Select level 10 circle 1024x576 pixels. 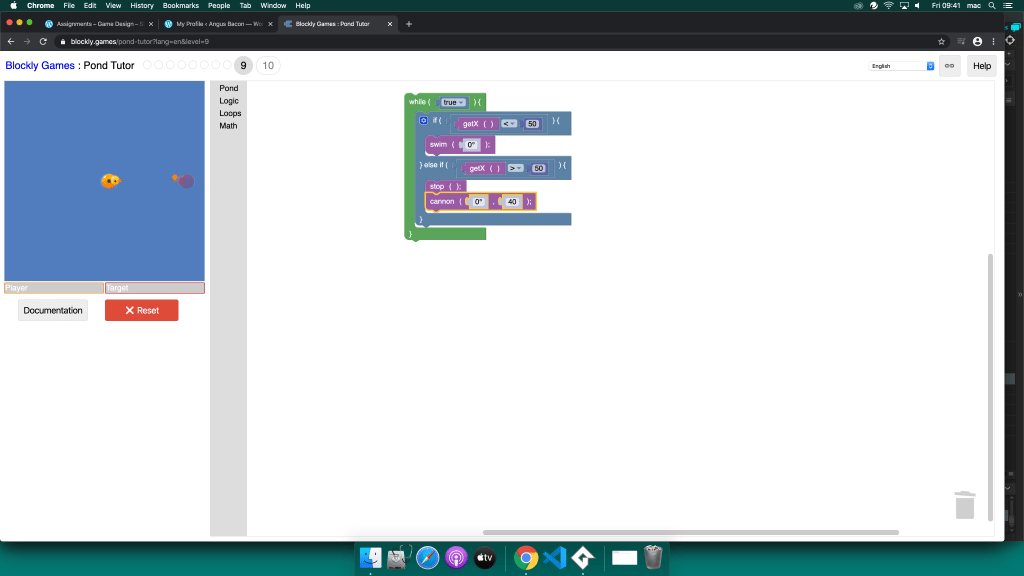coord(268,66)
